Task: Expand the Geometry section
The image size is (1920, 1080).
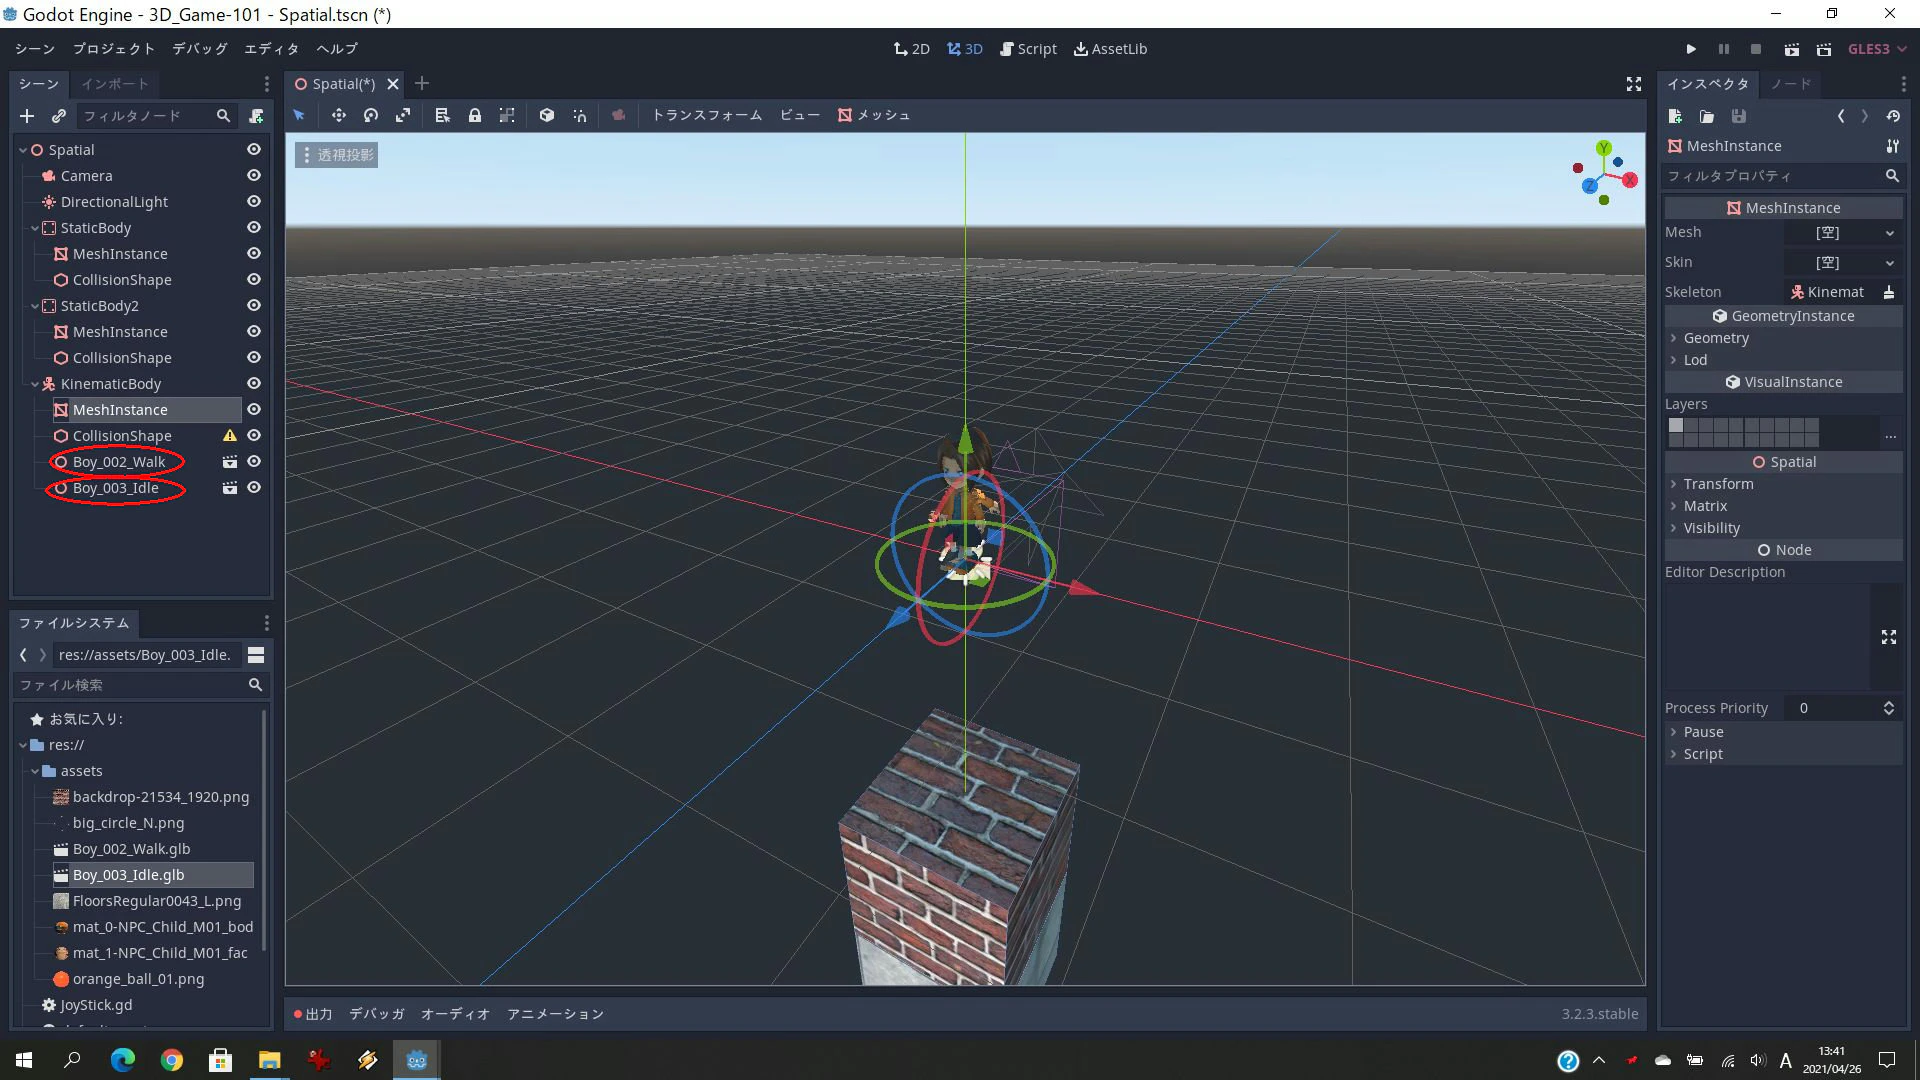Action: [1784, 338]
